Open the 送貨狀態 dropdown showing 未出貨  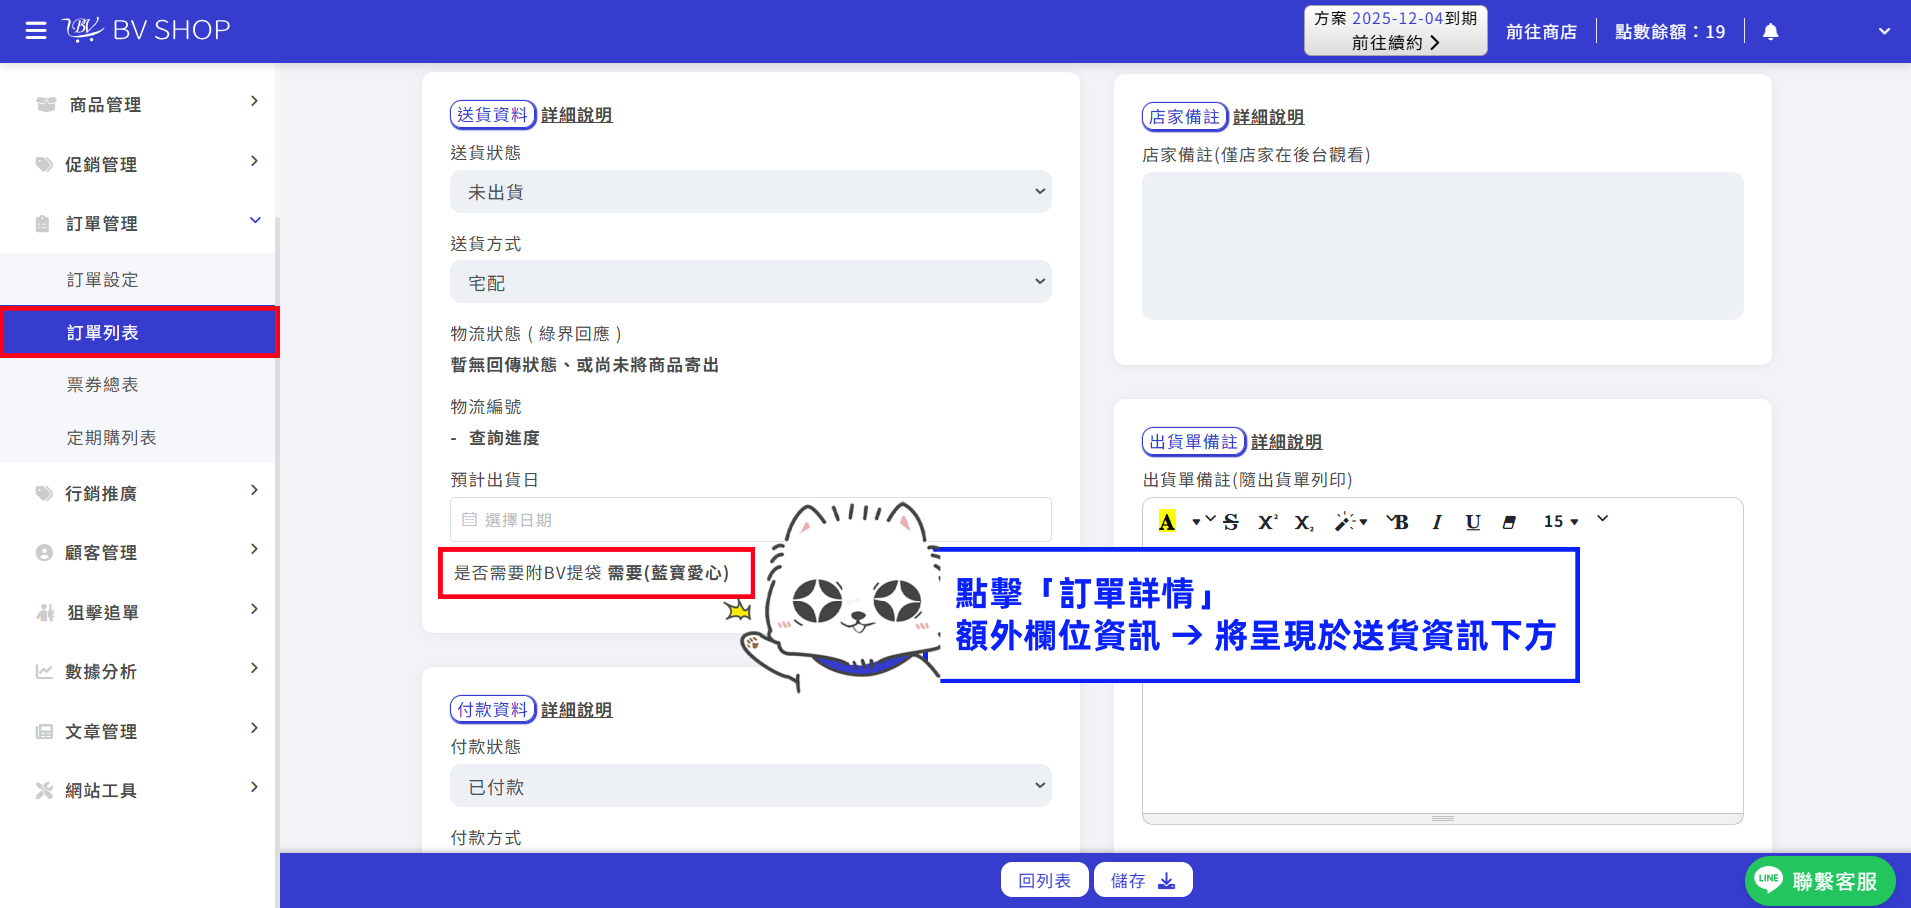[x=751, y=191]
